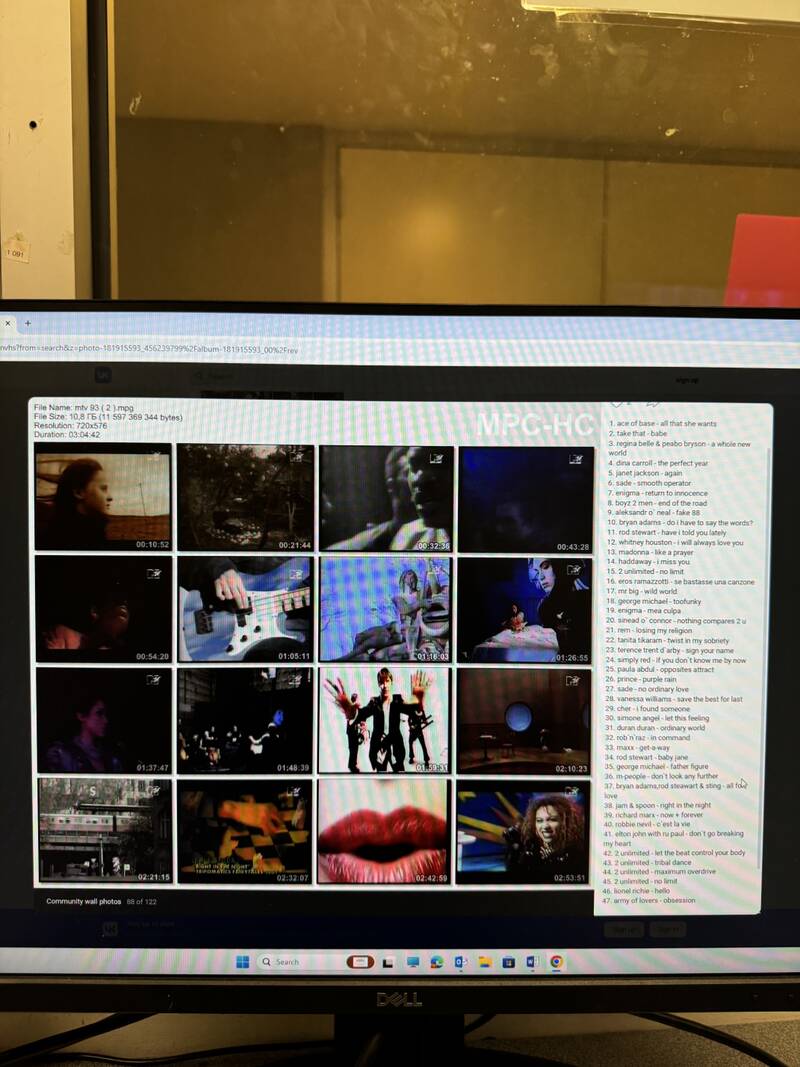Click the frame thumbnail at 01:26:55
The image size is (800, 1067).
pos(524,610)
